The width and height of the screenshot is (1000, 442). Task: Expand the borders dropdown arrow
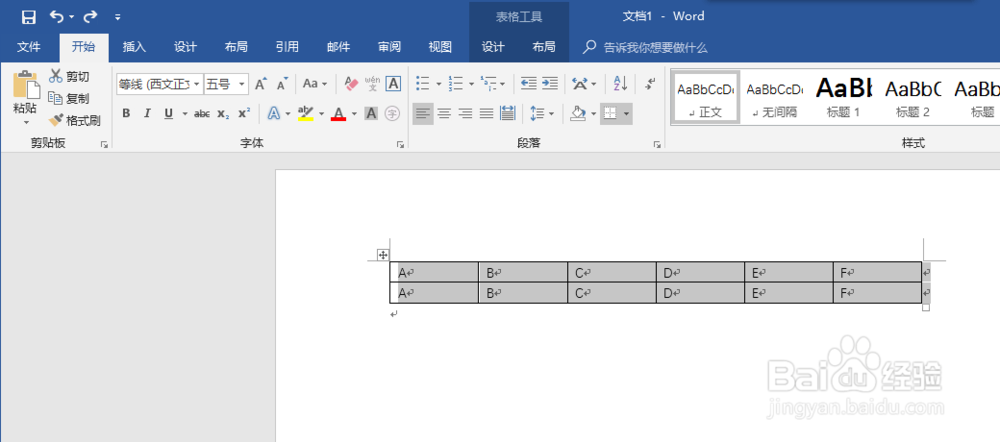[627, 114]
